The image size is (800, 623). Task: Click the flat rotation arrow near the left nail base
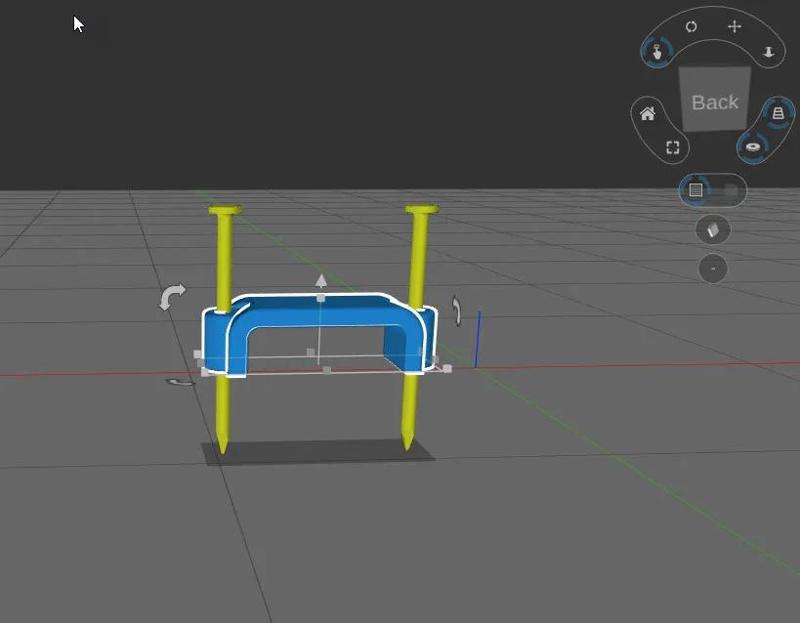181,382
